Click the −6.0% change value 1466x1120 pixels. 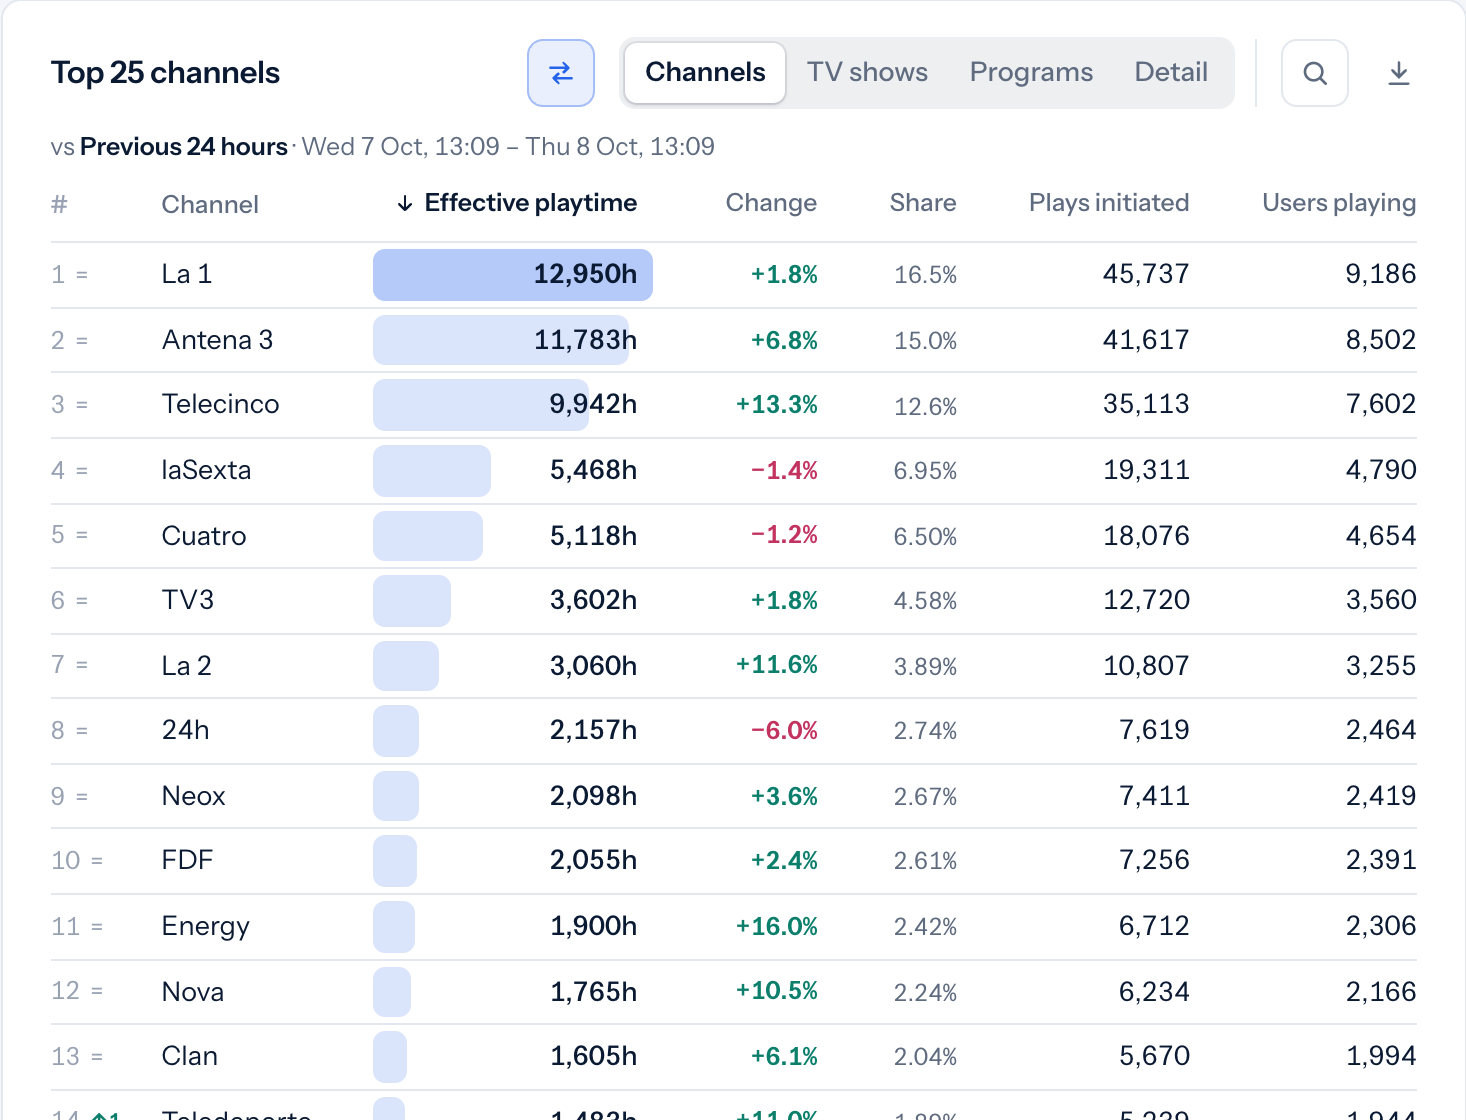(784, 731)
